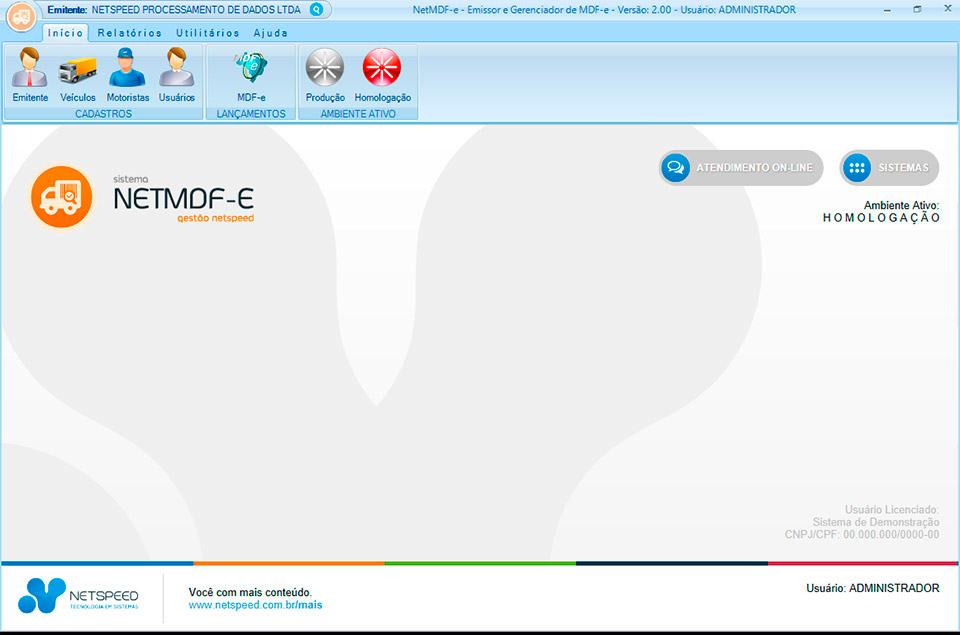Click the 'Usuário: ADMINISTRADOR' footer text
This screenshot has height=635, width=960.
point(872,588)
